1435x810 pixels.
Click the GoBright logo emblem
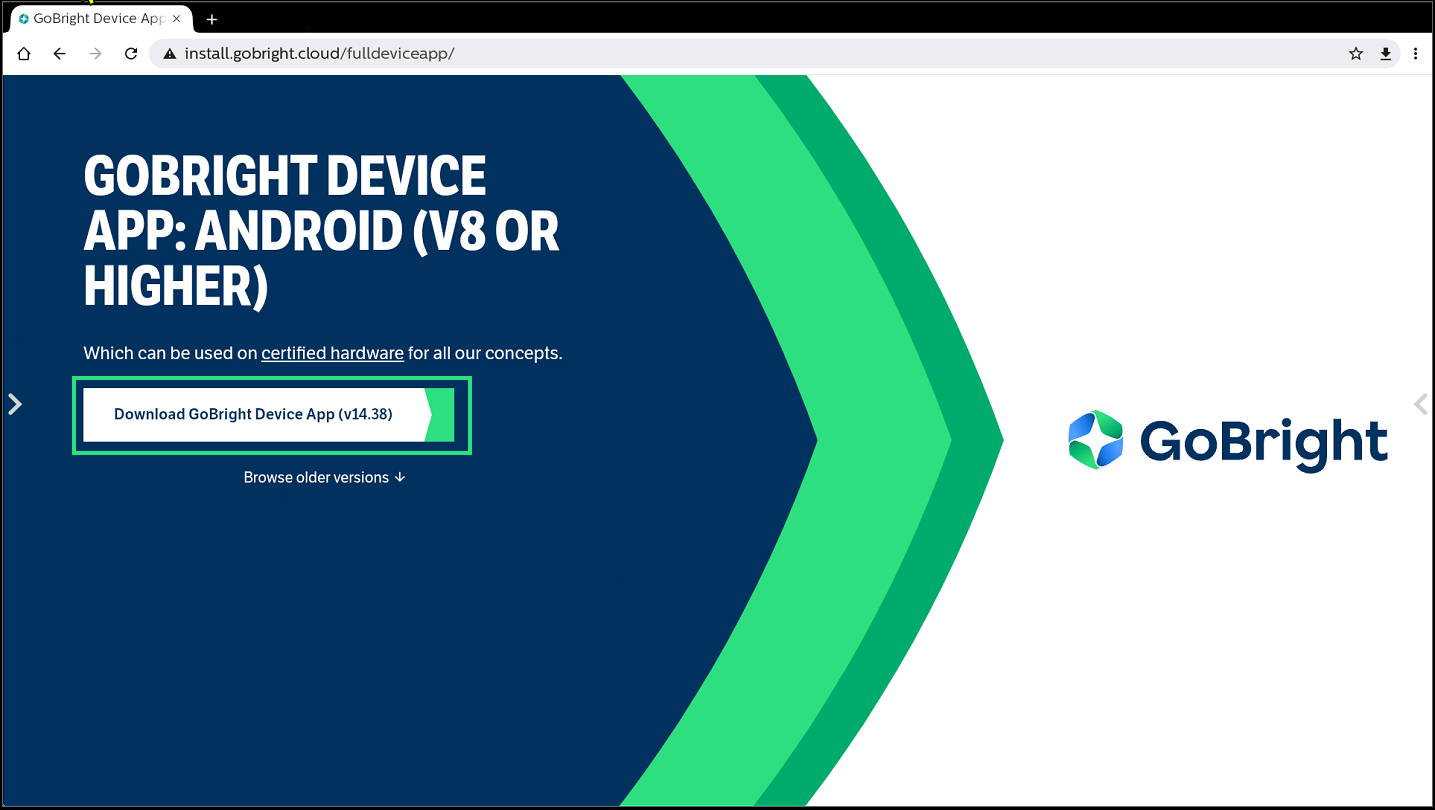click(x=1096, y=440)
